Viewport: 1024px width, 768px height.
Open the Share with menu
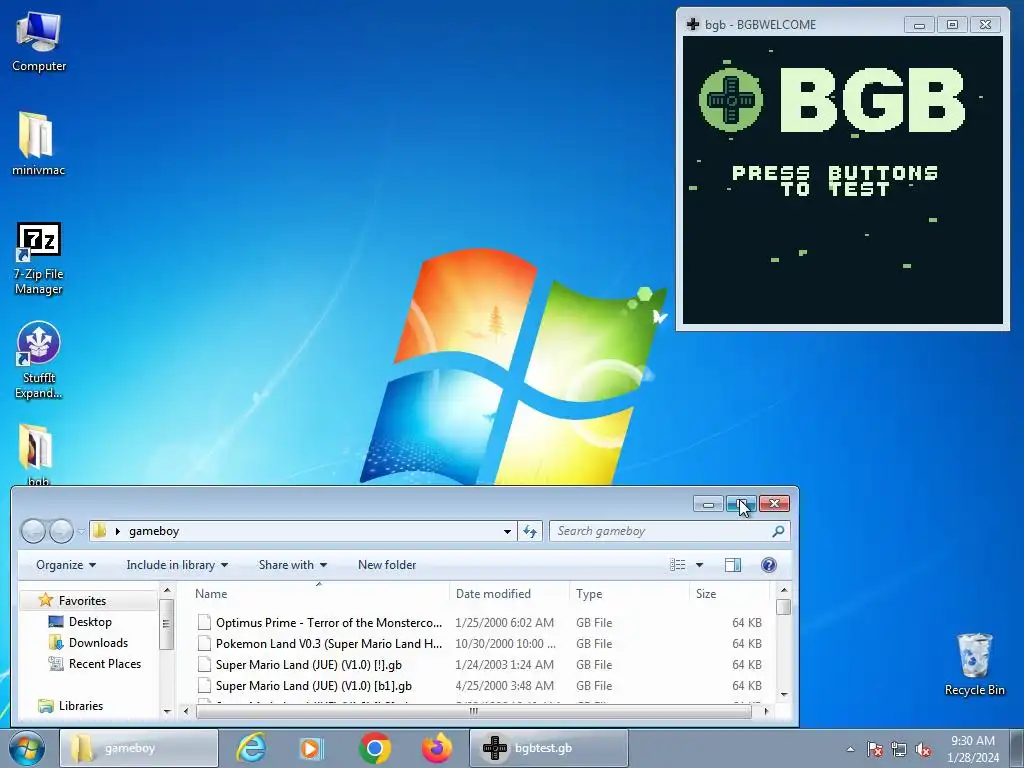293,565
